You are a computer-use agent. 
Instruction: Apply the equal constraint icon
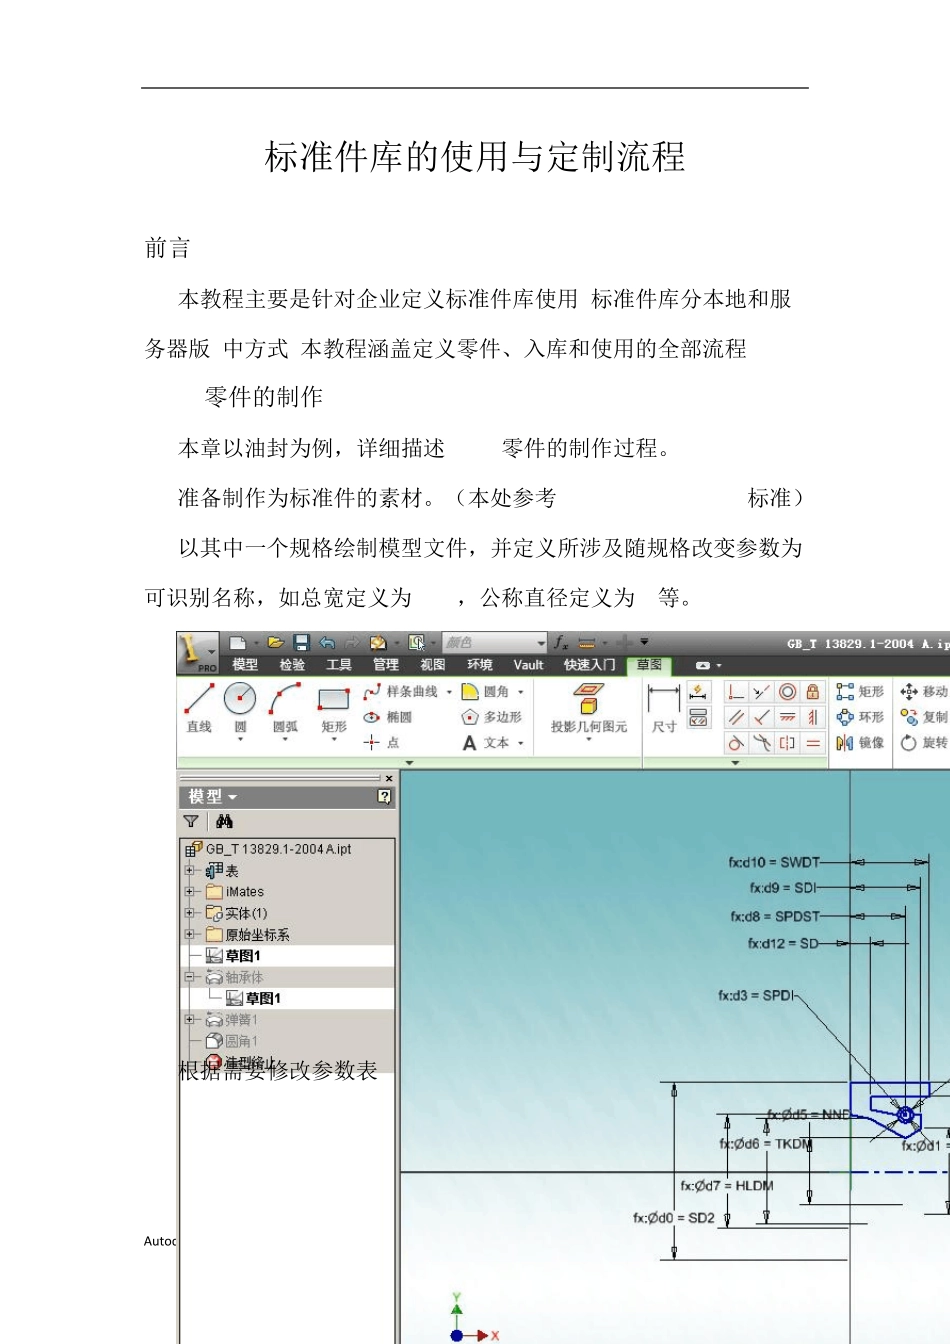point(813,743)
